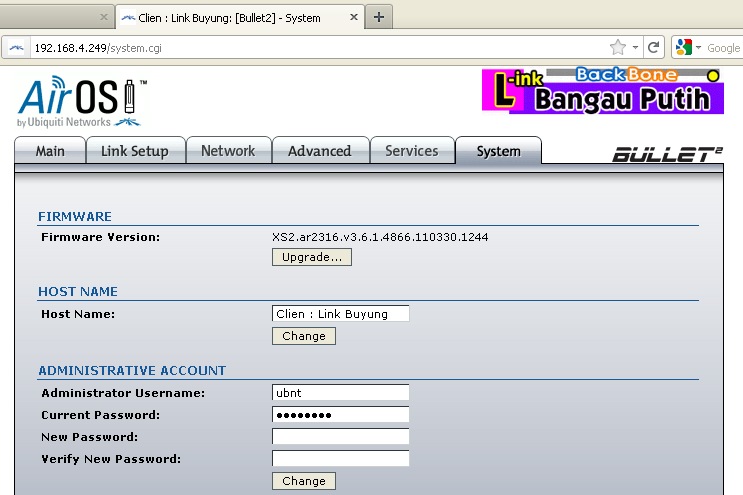
Task: Click the address bar URL 192.168.4.249/system.cgi
Action: (x=98, y=48)
